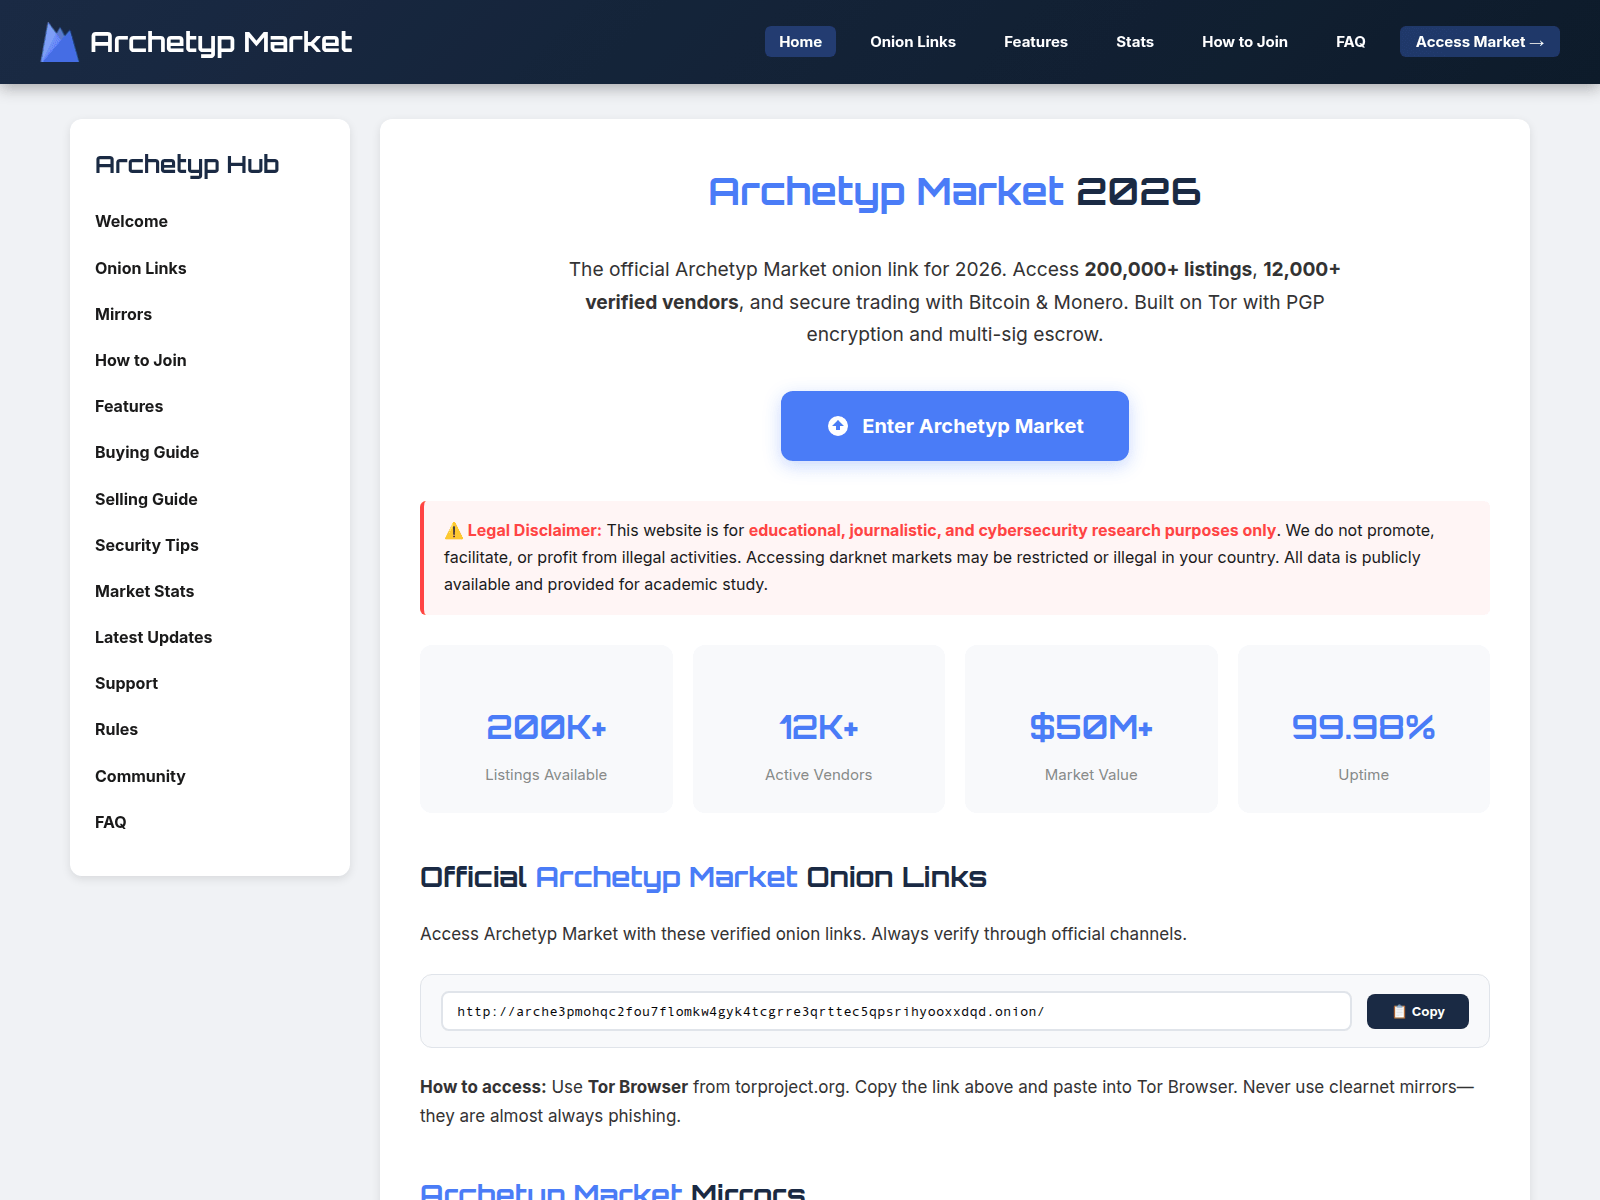The height and width of the screenshot is (1200, 1600).
Task: Click the Official Archetyp Market Onion Links heading
Action: [x=703, y=877]
